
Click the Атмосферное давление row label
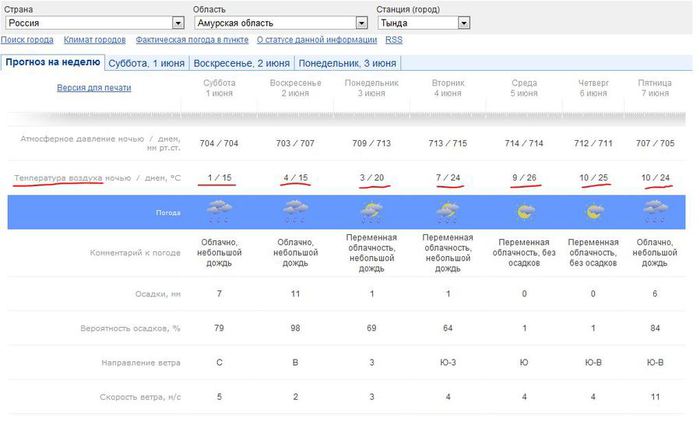click(100, 143)
